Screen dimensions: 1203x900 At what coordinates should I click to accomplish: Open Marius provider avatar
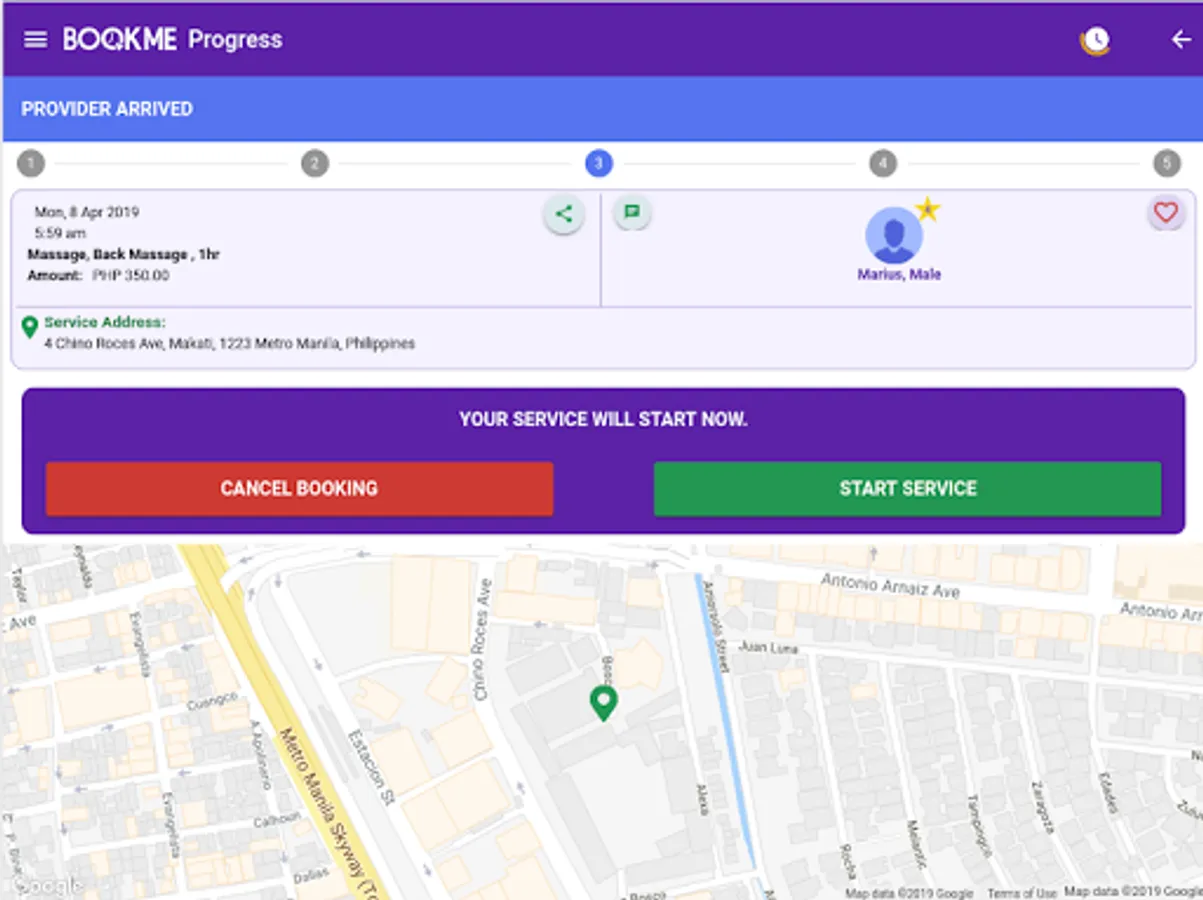point(893,235)
